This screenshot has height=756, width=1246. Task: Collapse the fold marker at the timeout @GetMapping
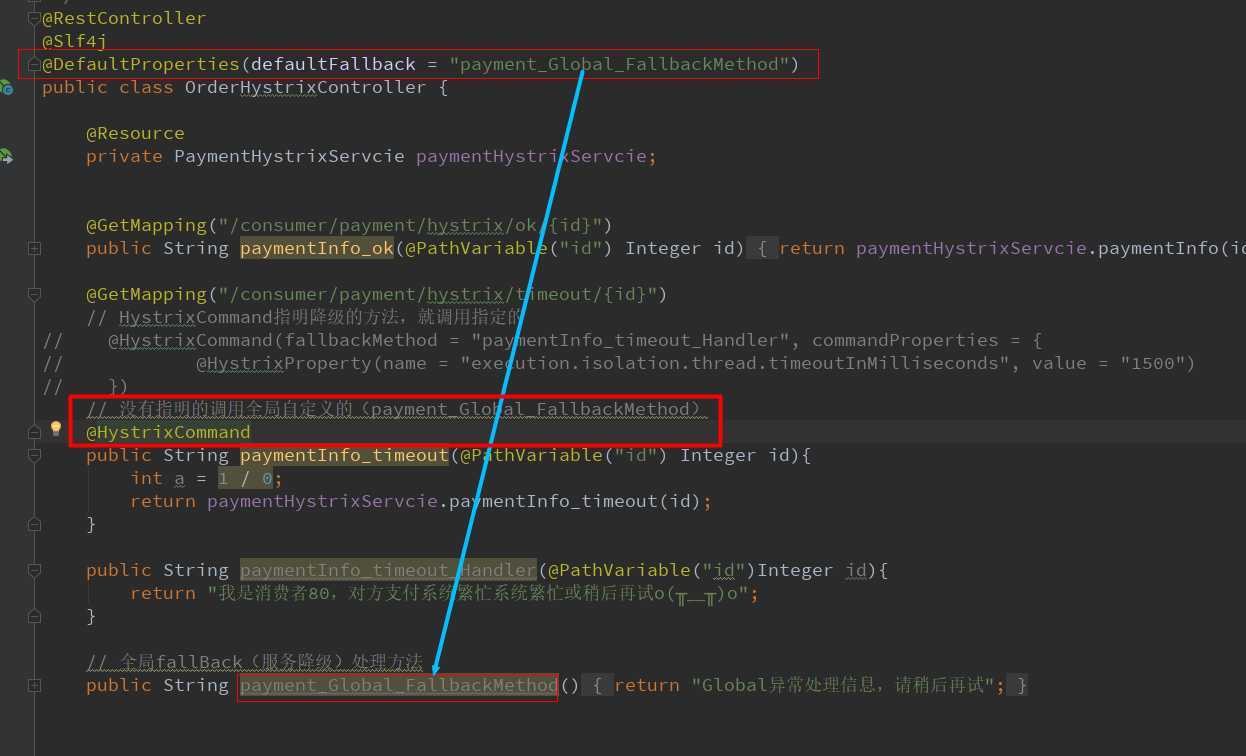(34, 294)
